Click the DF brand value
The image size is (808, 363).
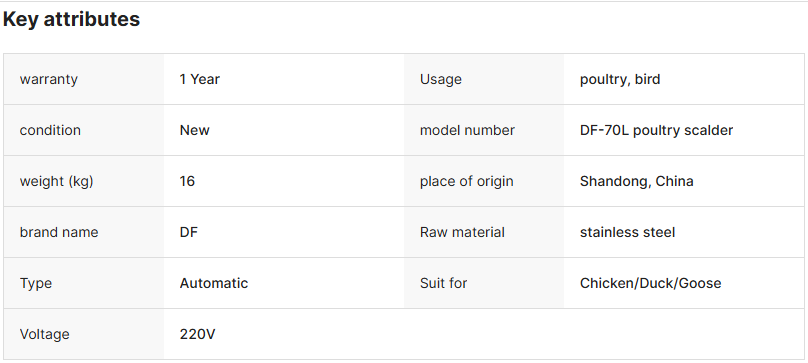tap(189, 232)
